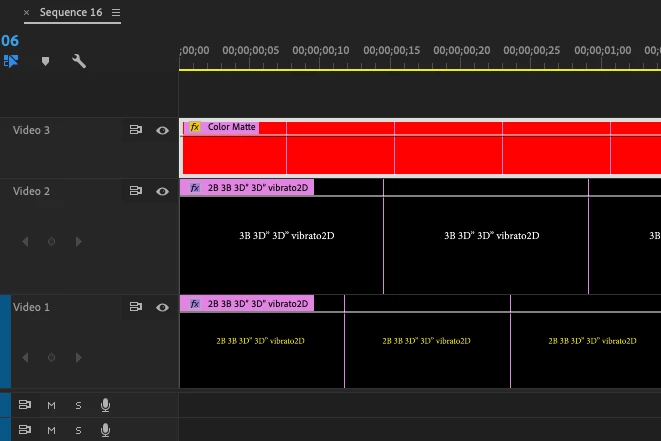This screenshot has height=441, width=661.
Task: Enable voice-over record on second audio track
Action: (105, 430)
